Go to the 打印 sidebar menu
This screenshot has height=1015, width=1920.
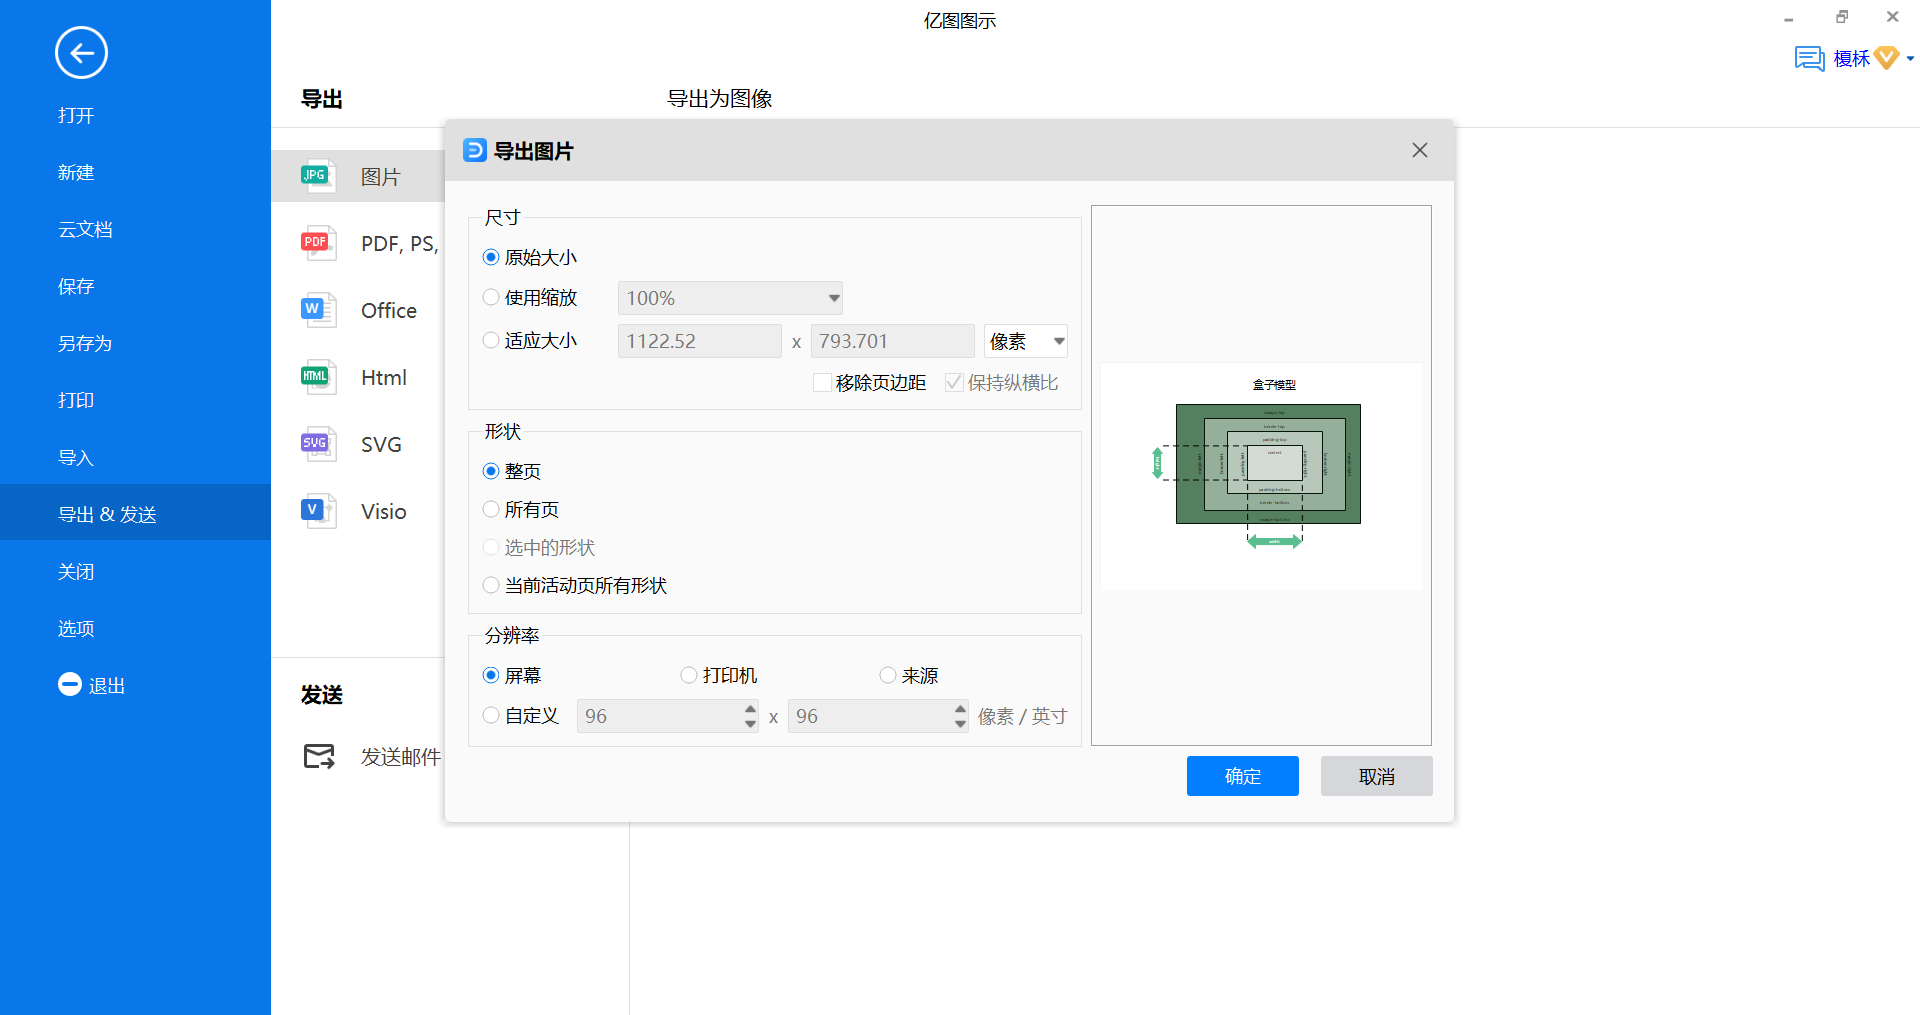tap(76, 401)
